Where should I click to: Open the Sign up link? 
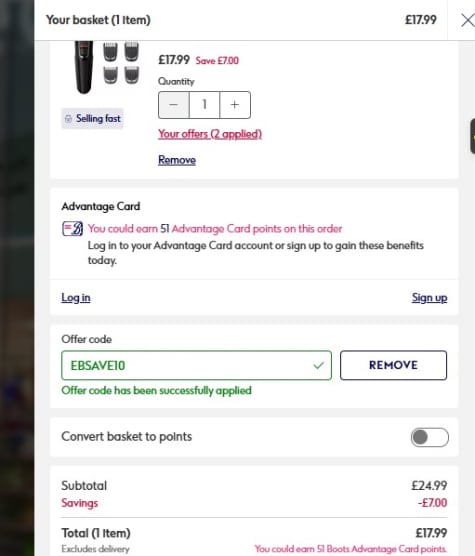coord(429,298)
